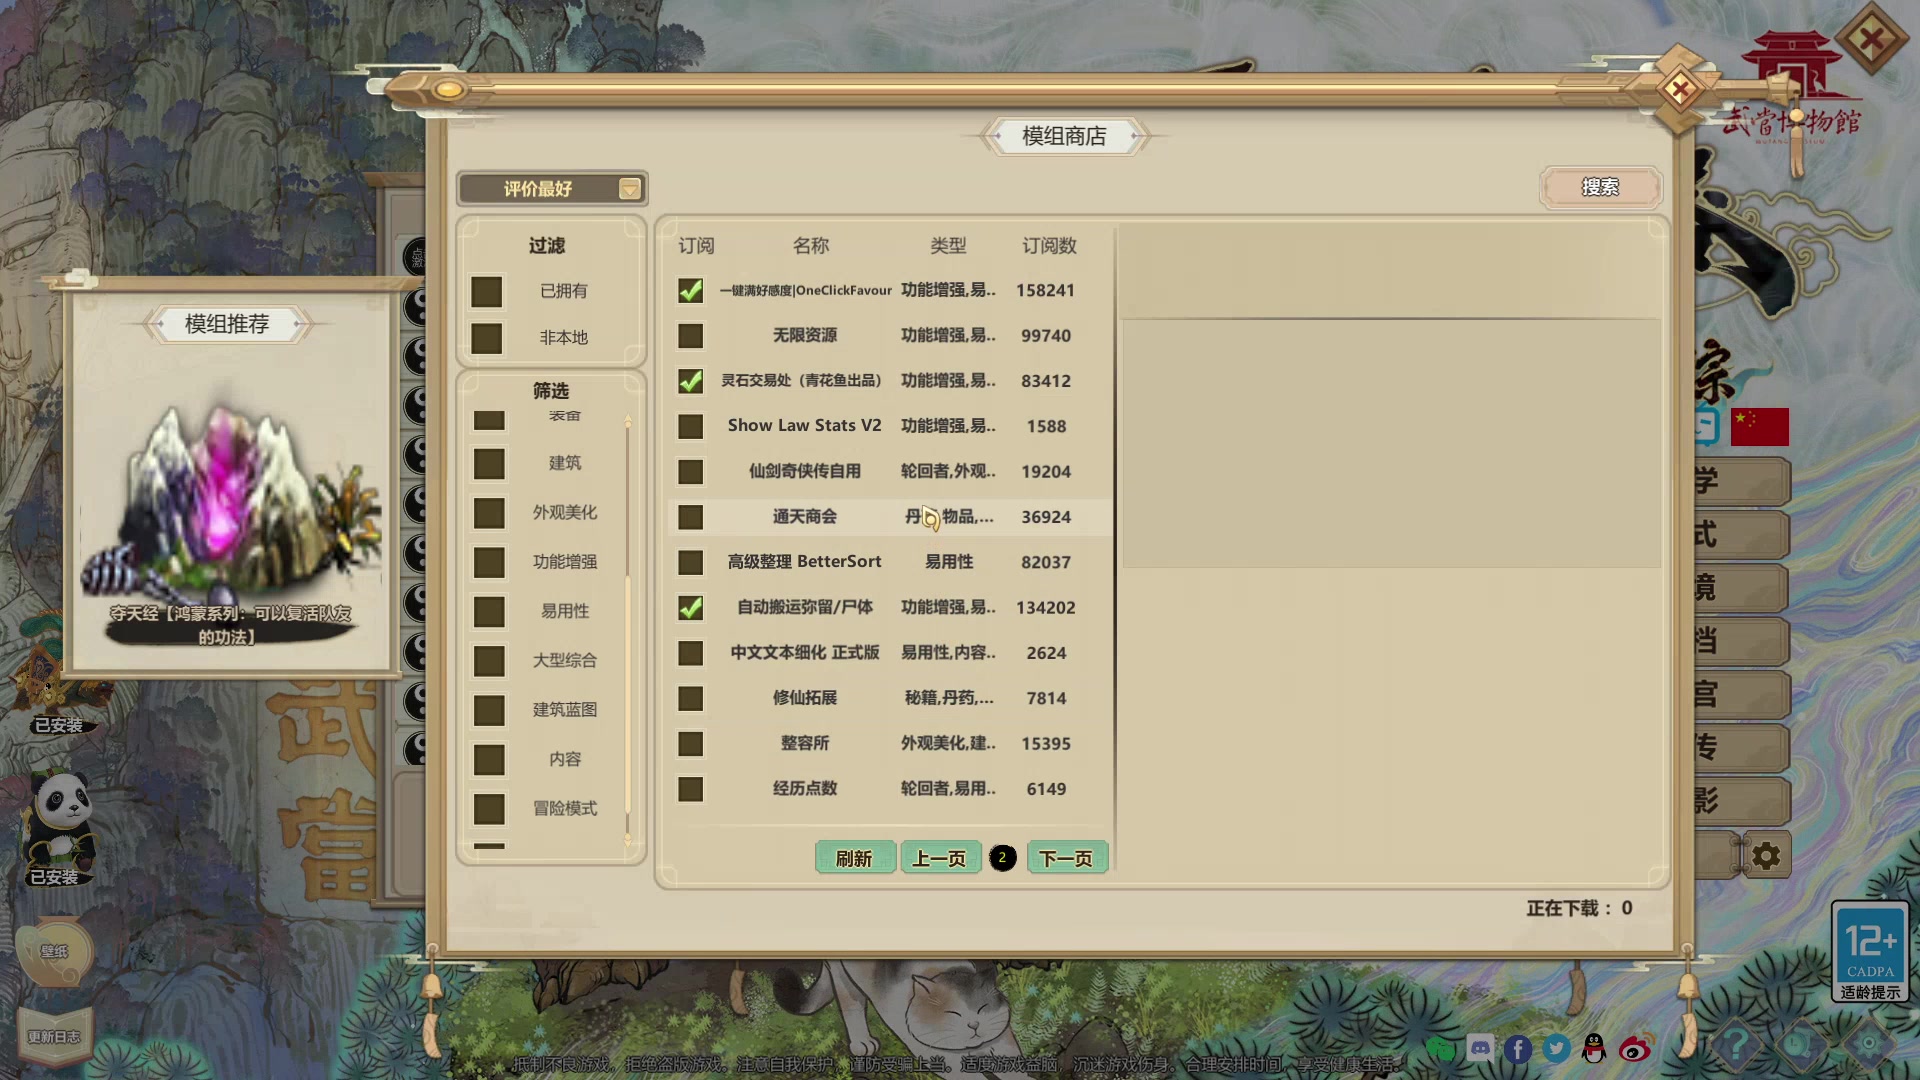
Task: Toggle the 已拥有 filter checkbox
Action: pyautogui.click(x=487, y=291)
